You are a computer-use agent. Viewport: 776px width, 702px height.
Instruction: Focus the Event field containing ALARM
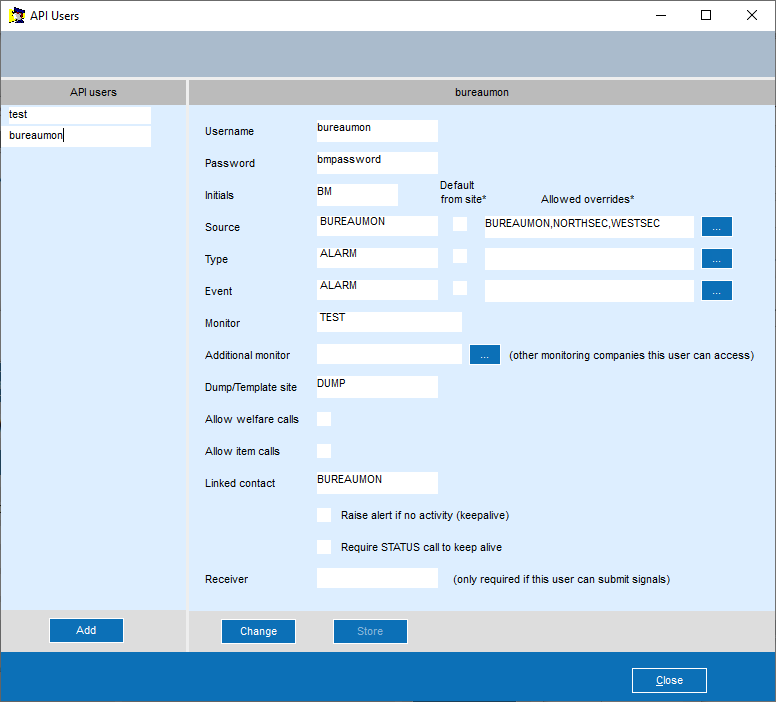click(377, 290)
